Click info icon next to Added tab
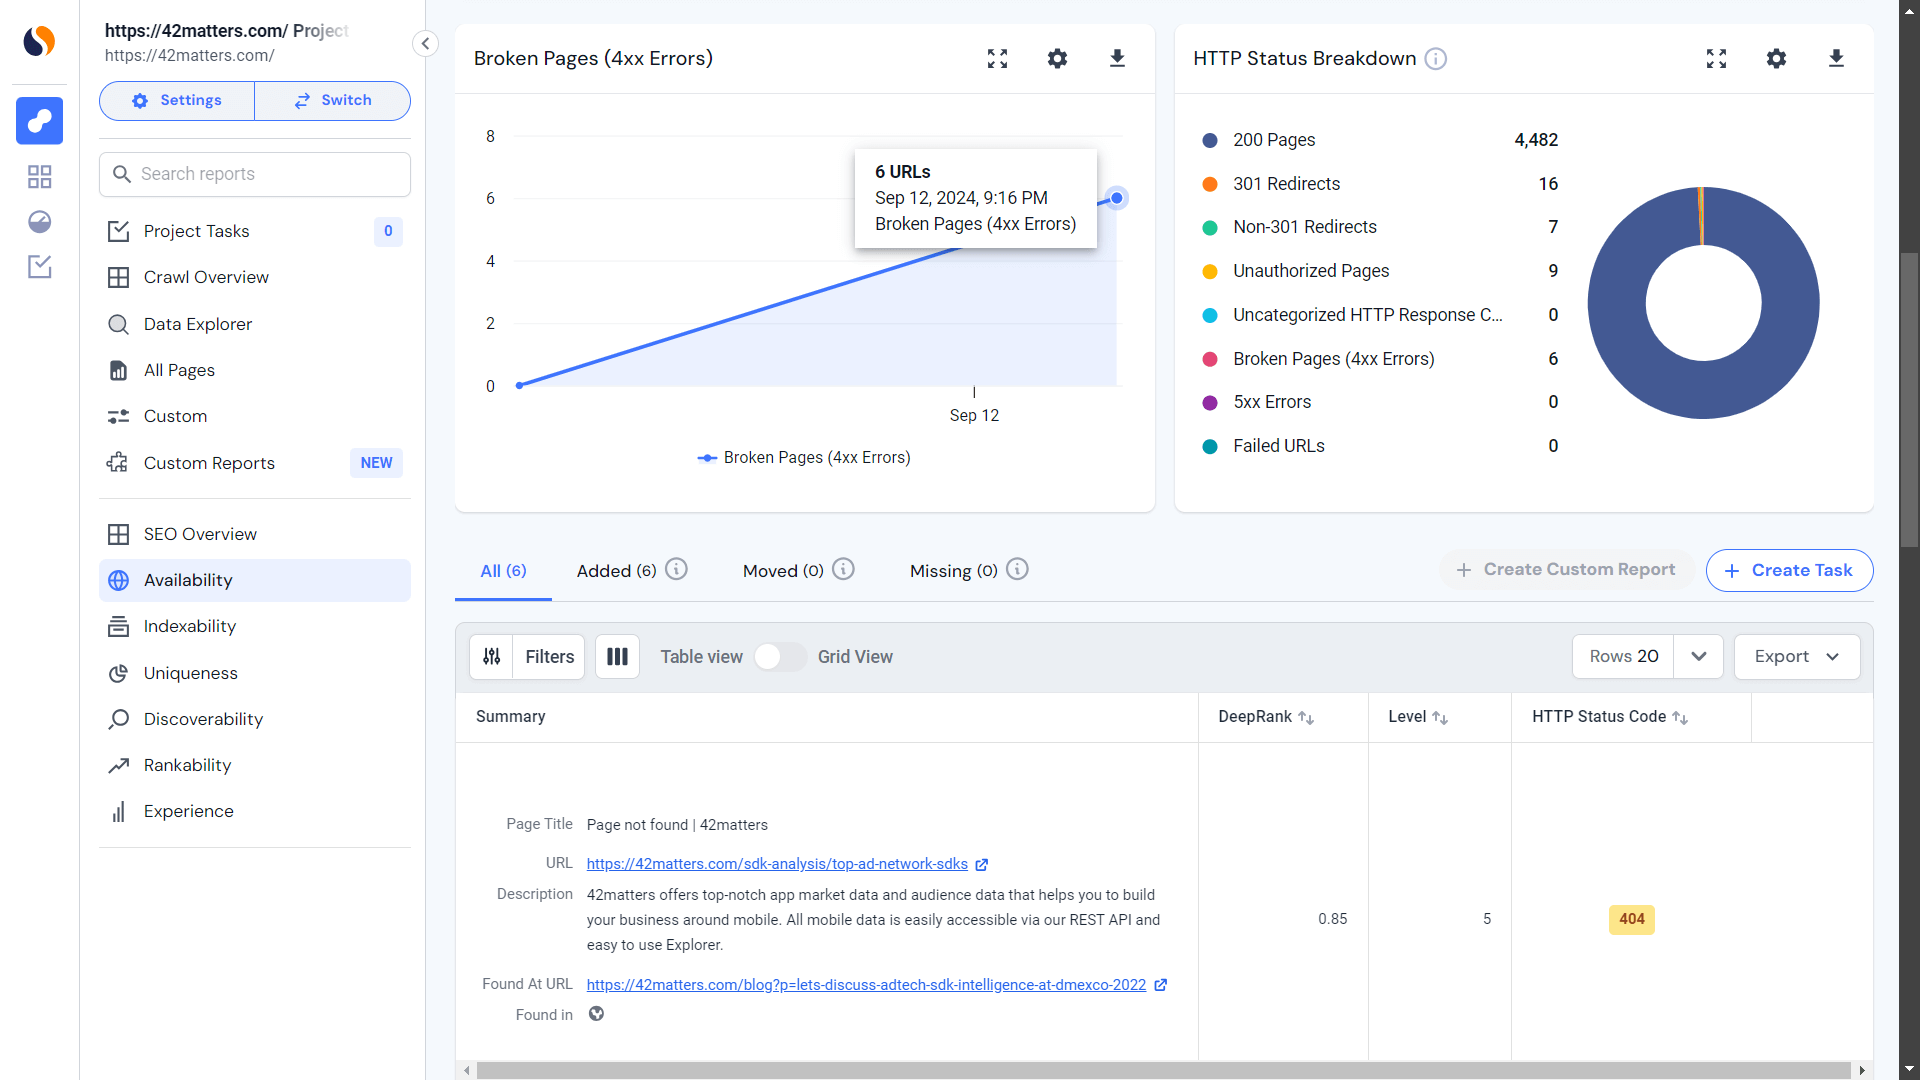 click(x=677, y=570)
